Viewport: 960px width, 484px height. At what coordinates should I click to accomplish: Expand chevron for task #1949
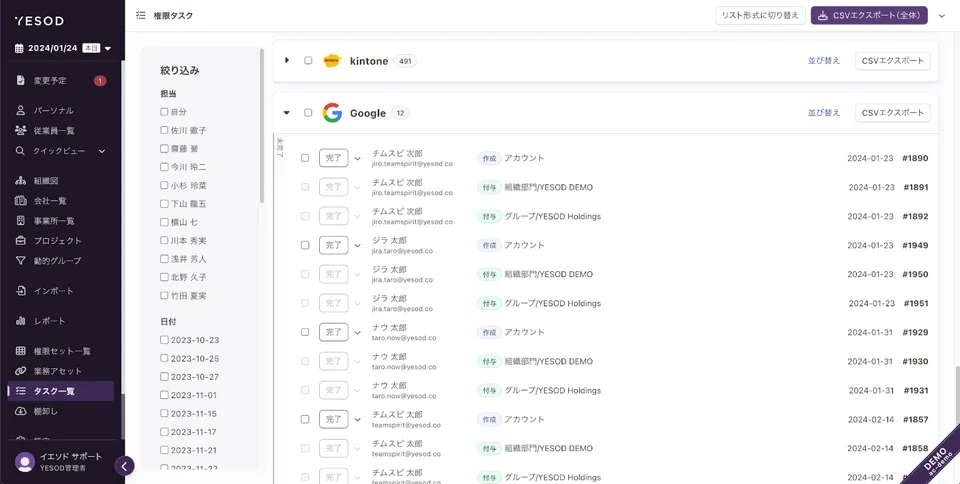358,246
